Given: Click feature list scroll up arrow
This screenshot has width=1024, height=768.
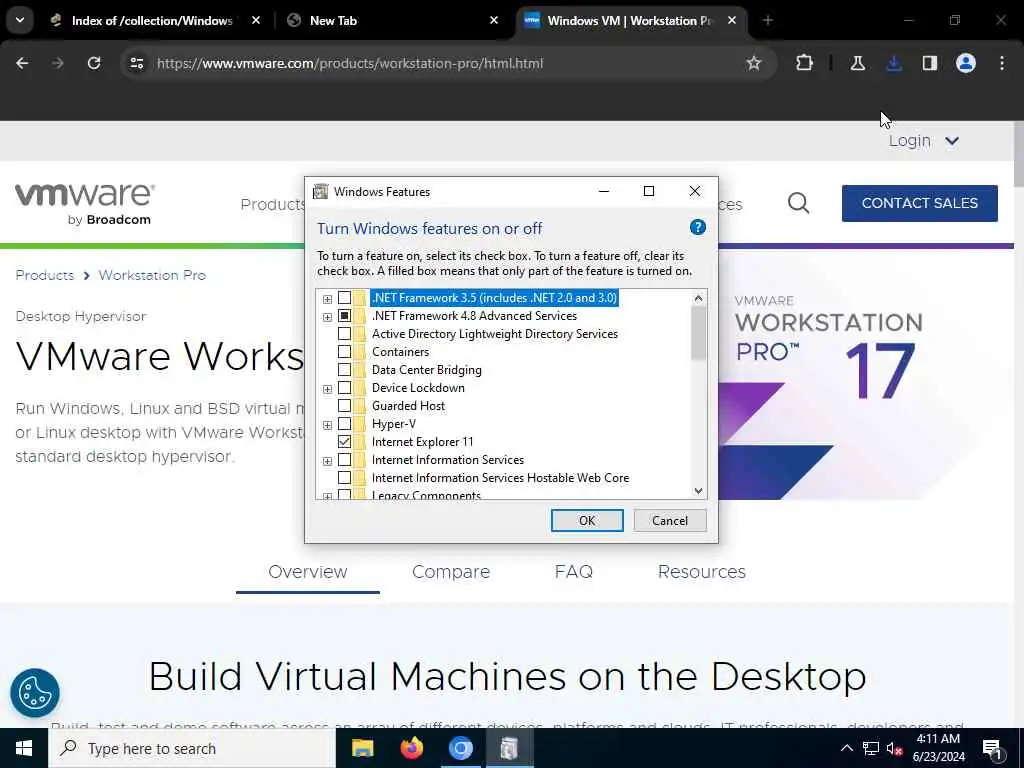Looking at the screenshot, I should pos(698,298).
